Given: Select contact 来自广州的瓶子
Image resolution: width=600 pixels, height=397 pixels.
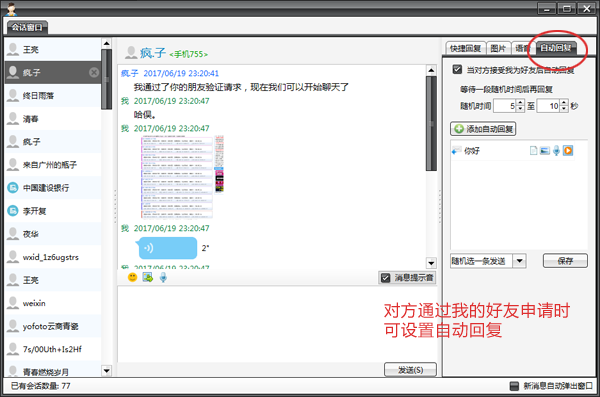Looking at the screenshot, I should (x=53, y=165).
